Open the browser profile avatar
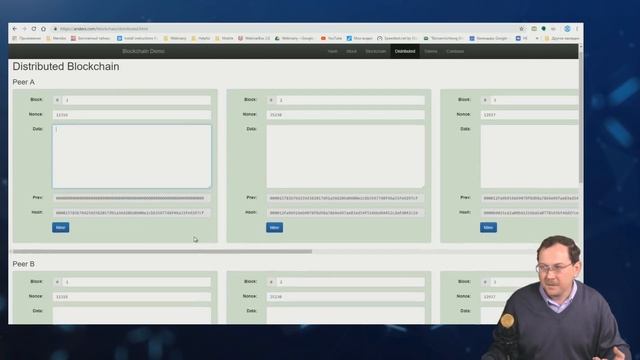Screen dimensions: 640x360 (x=567, y=29)
